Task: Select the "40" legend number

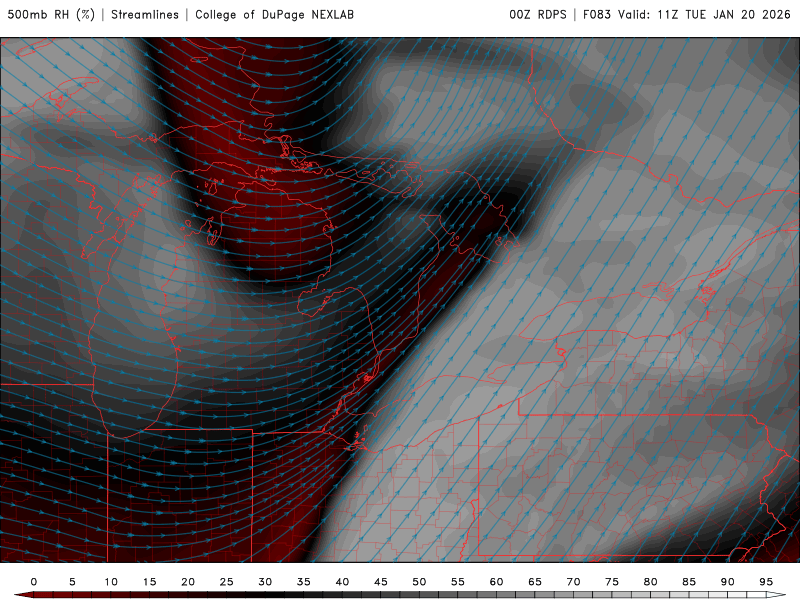Action: point(342,582)
